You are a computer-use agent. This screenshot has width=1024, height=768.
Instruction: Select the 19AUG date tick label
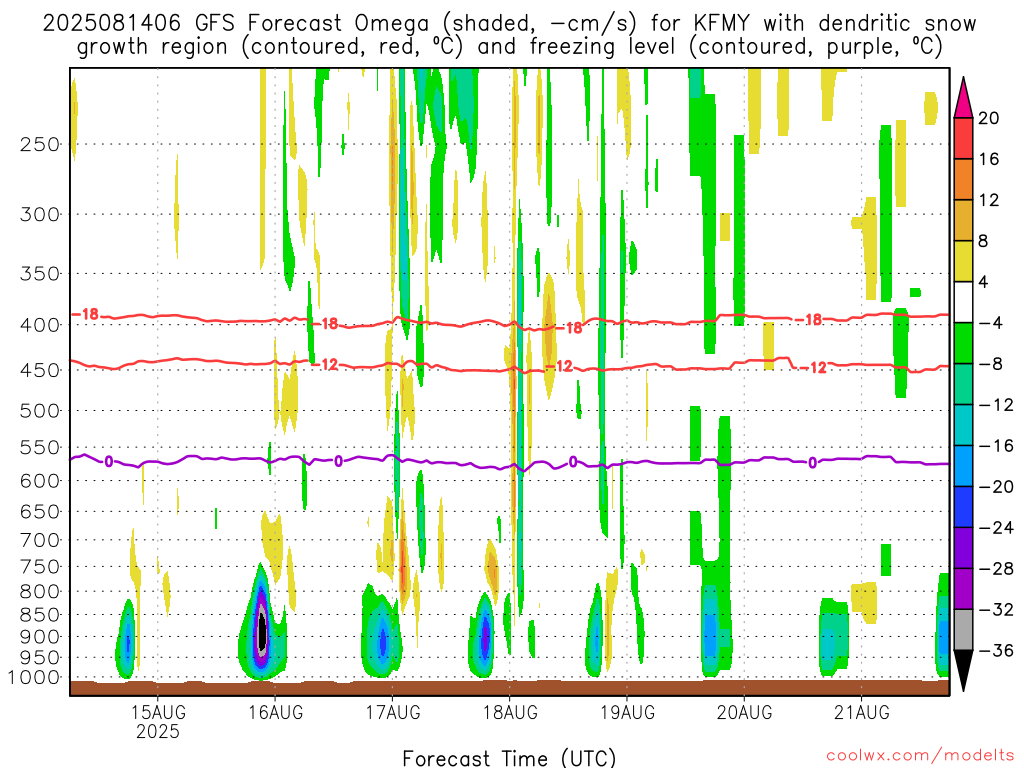[x=627, y=711]
